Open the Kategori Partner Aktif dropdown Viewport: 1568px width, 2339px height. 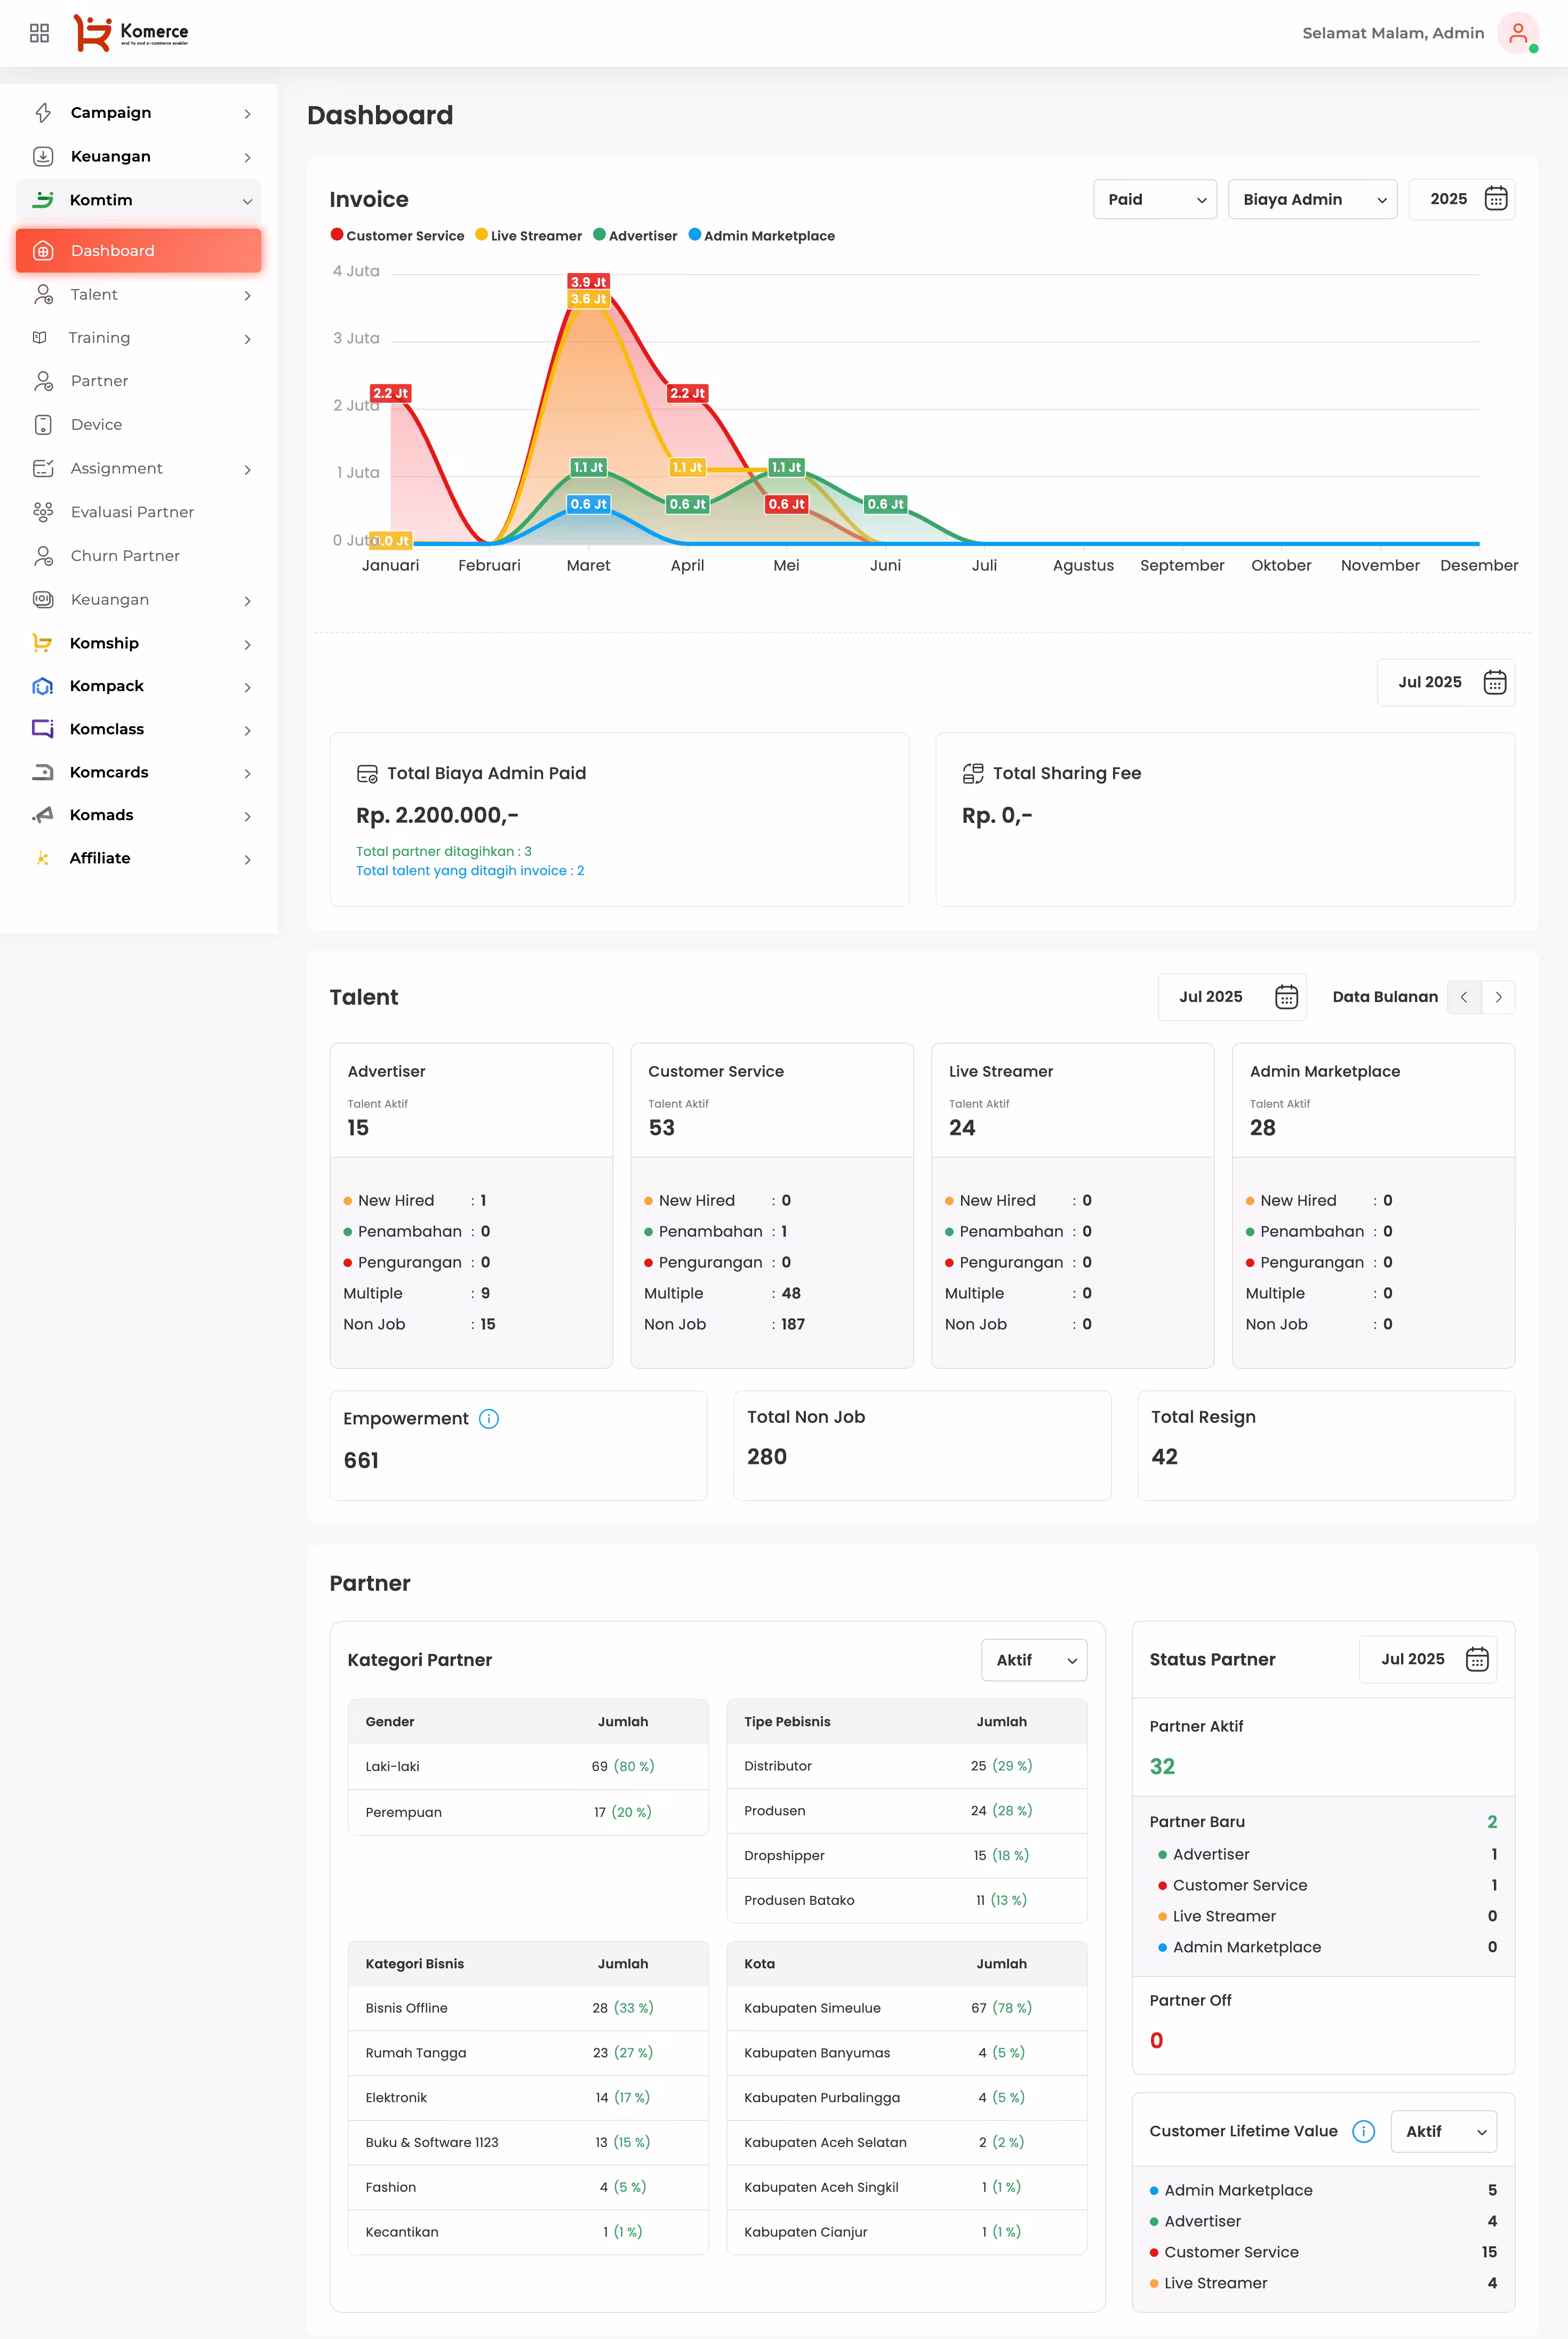coord(1034,1660)
